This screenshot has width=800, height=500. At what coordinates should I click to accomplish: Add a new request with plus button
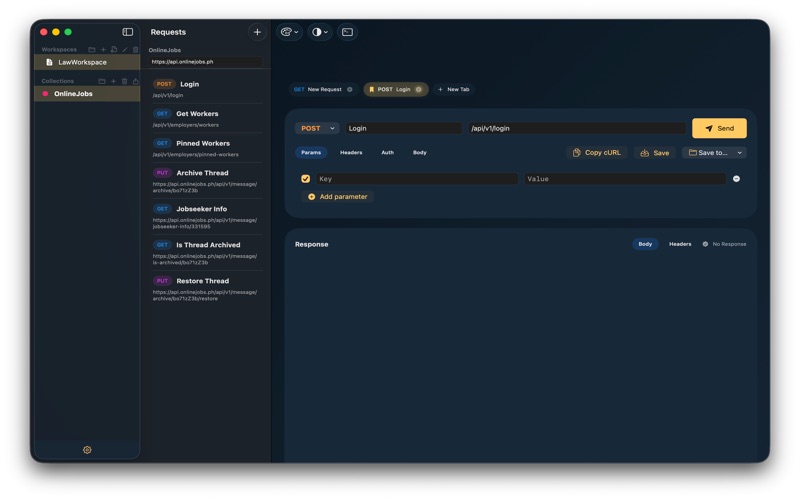[257, 32]
